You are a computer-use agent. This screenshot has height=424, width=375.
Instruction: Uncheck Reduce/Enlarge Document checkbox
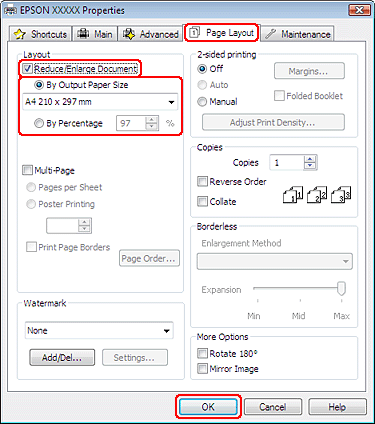coord(27,69)
